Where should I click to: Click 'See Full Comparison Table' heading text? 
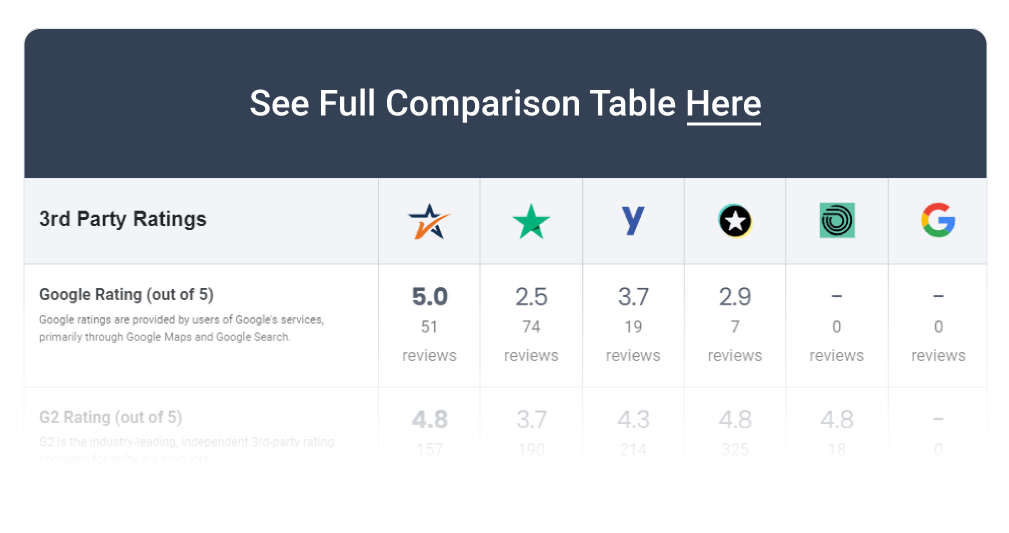463,104
